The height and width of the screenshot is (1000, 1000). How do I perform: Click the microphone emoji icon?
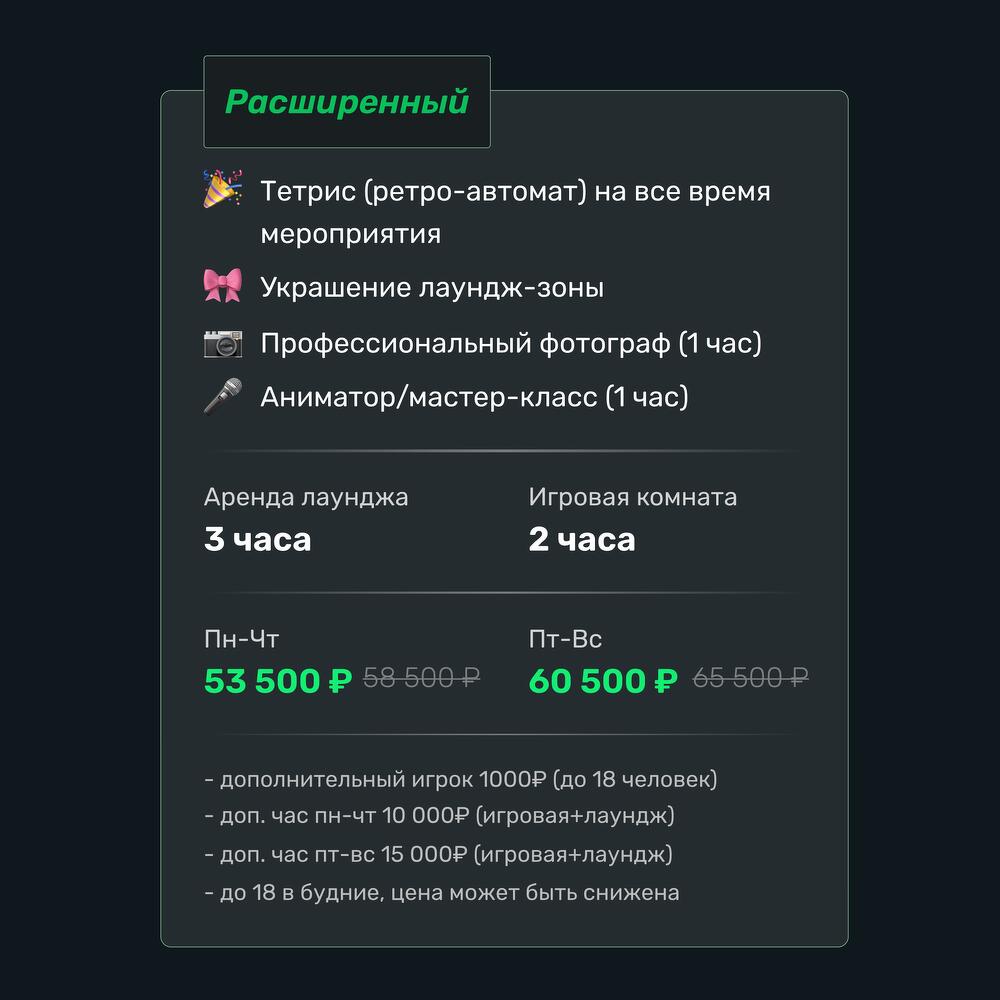[222, 396]
